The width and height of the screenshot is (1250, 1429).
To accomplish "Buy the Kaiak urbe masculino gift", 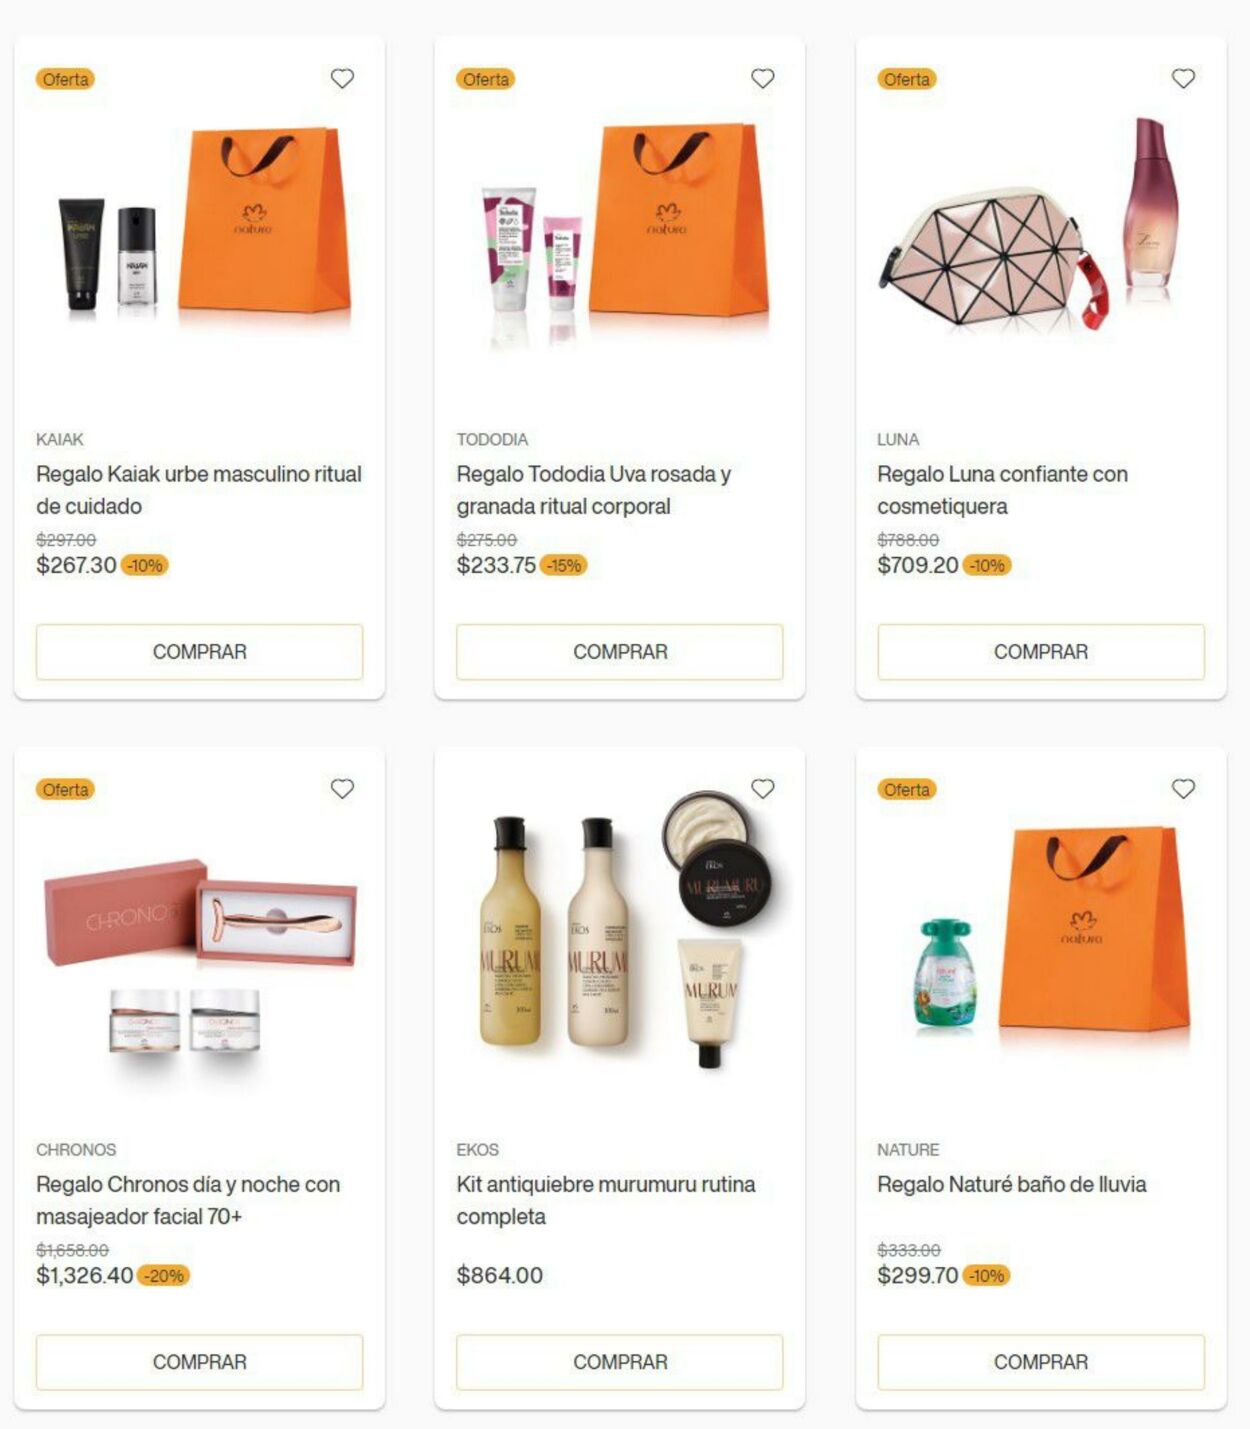I will click(199, 652).
